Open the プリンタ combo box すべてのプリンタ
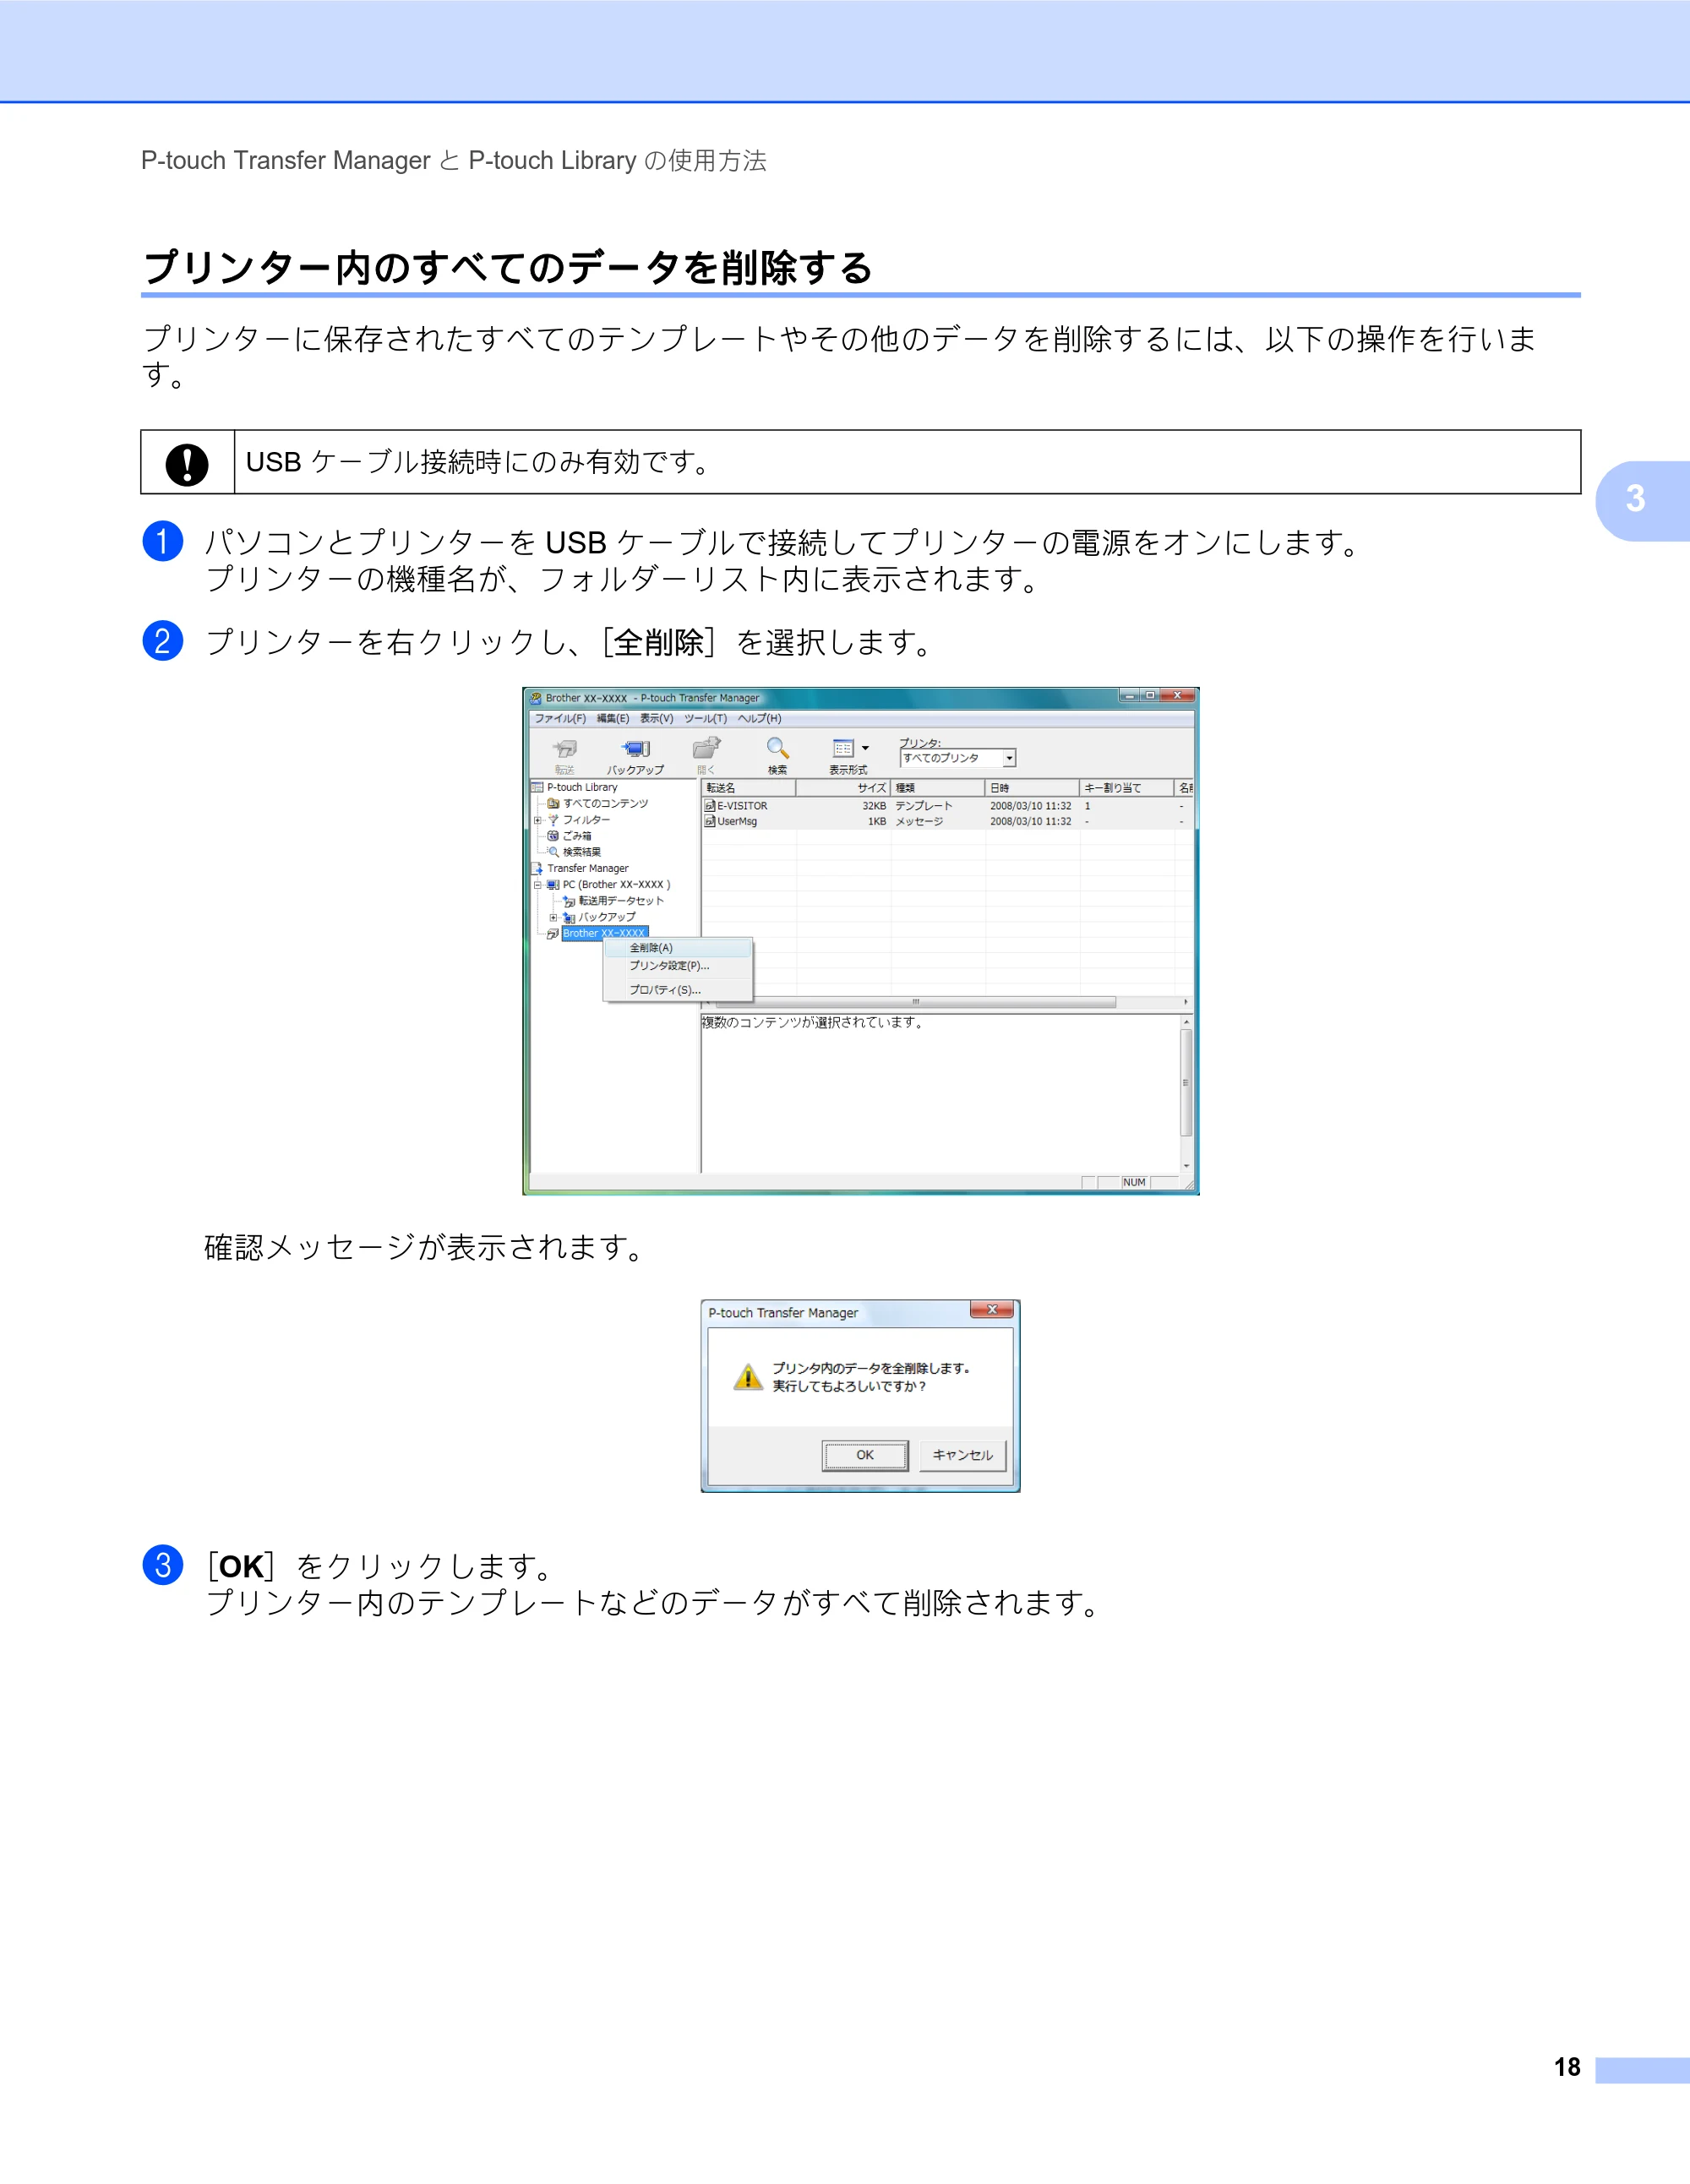This screenshot has height=2184, width=1690. coord(958,758)
